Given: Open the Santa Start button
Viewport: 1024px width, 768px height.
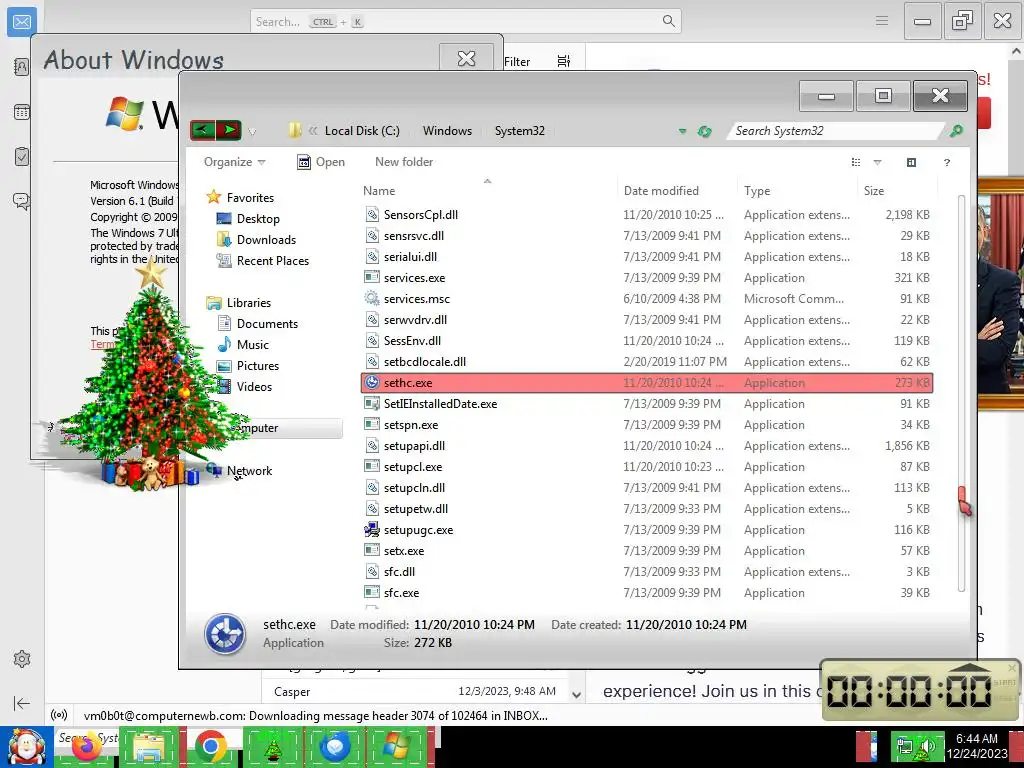Looking at the screenshot, I should tap(26, 747).
